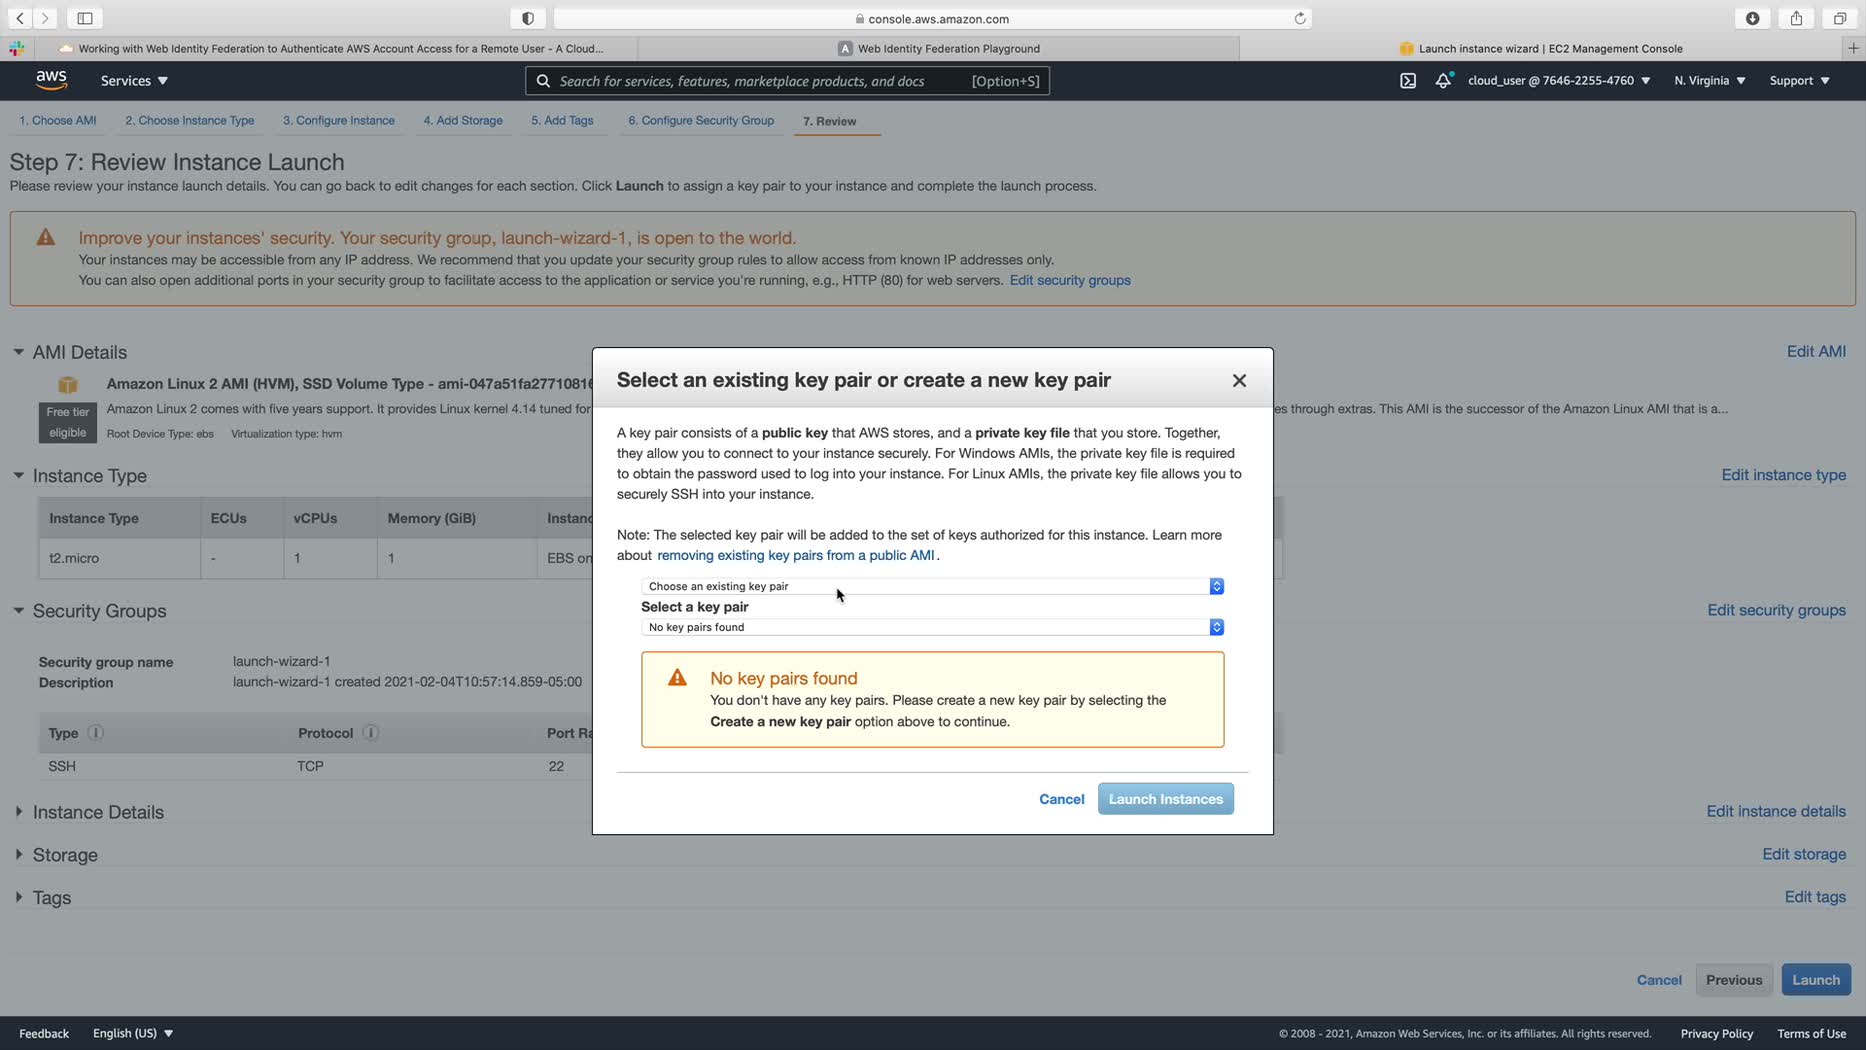
Task: Expand the Instance Details section
Action: pyautogui.click(x=18, y=812)
